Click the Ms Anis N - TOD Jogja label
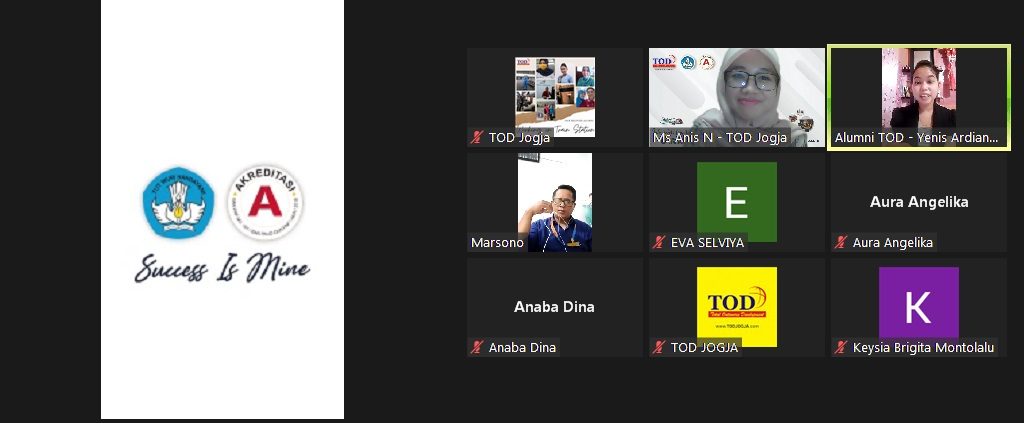Screen dimensions: 1024x423 click(720, 138)
